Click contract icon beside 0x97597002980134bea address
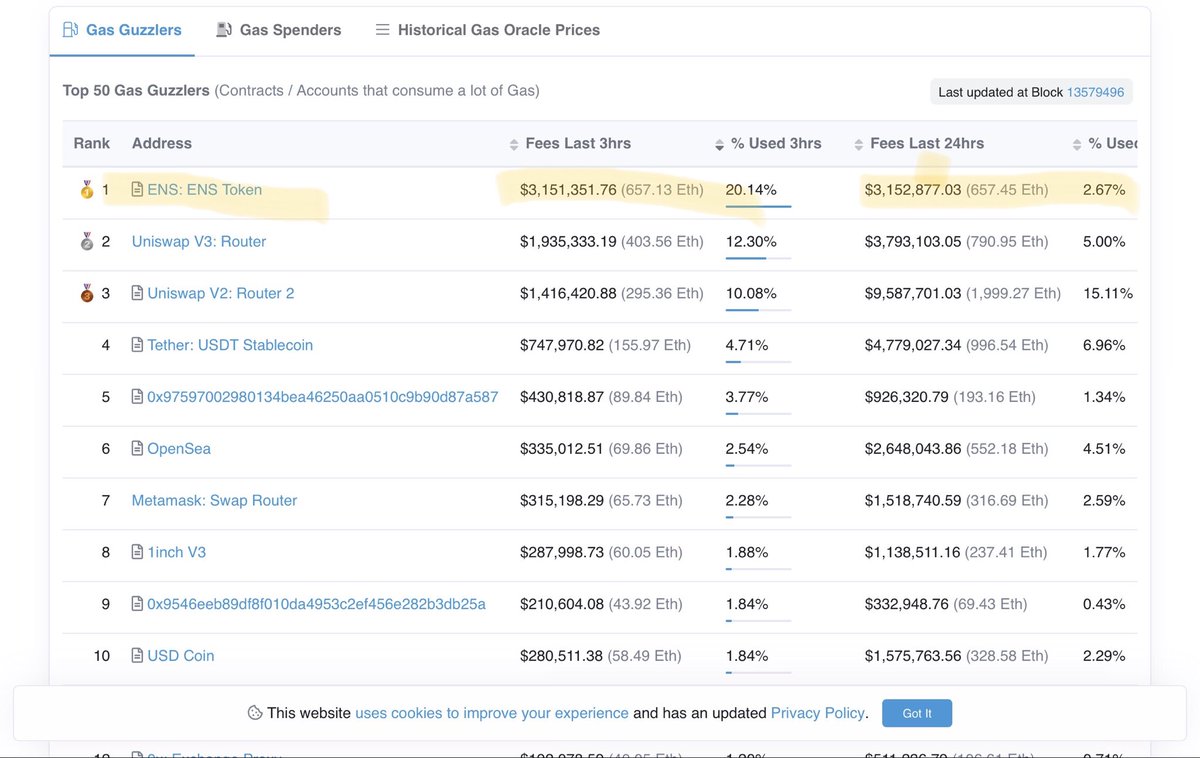This screenshot has width=1200, height=758. (138, 397)
